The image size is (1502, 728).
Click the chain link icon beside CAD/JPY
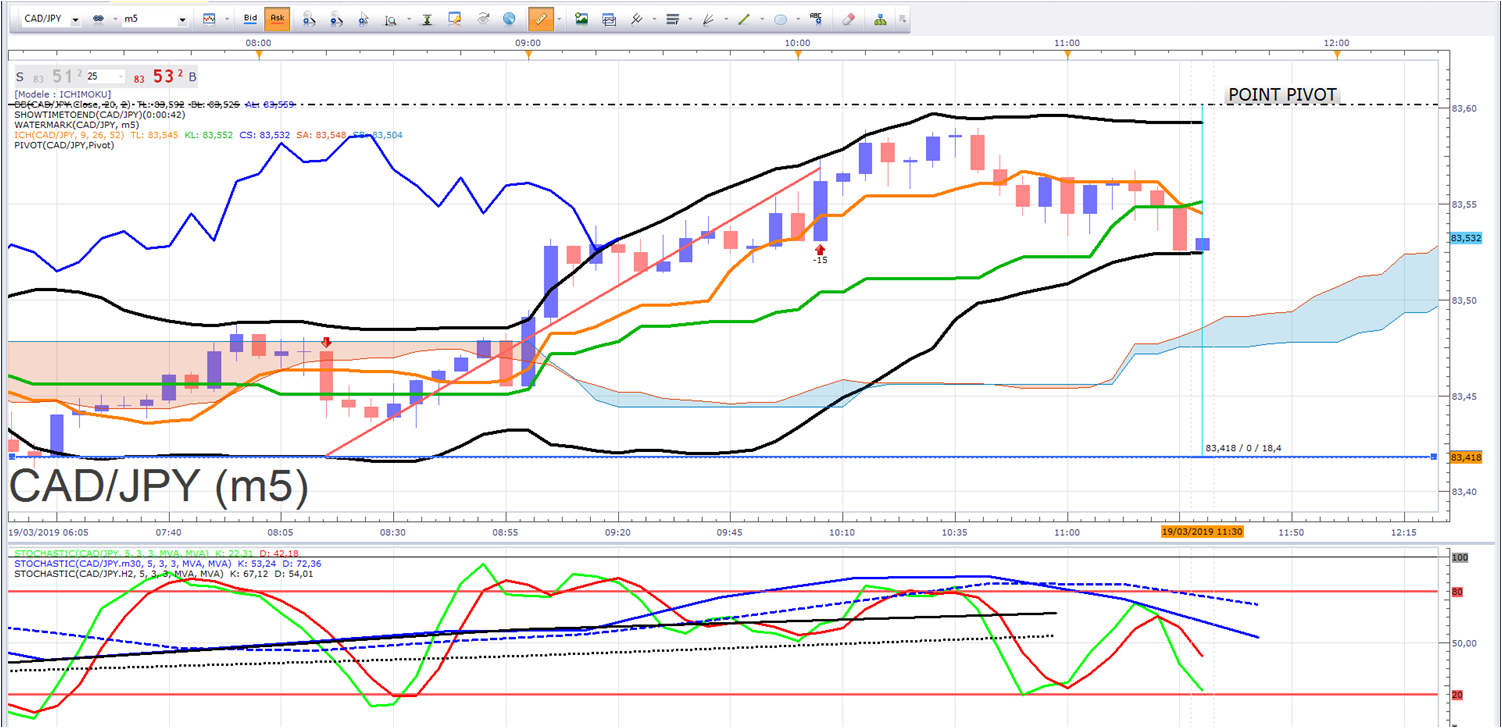pyautogui.click(x=99, y=19)
